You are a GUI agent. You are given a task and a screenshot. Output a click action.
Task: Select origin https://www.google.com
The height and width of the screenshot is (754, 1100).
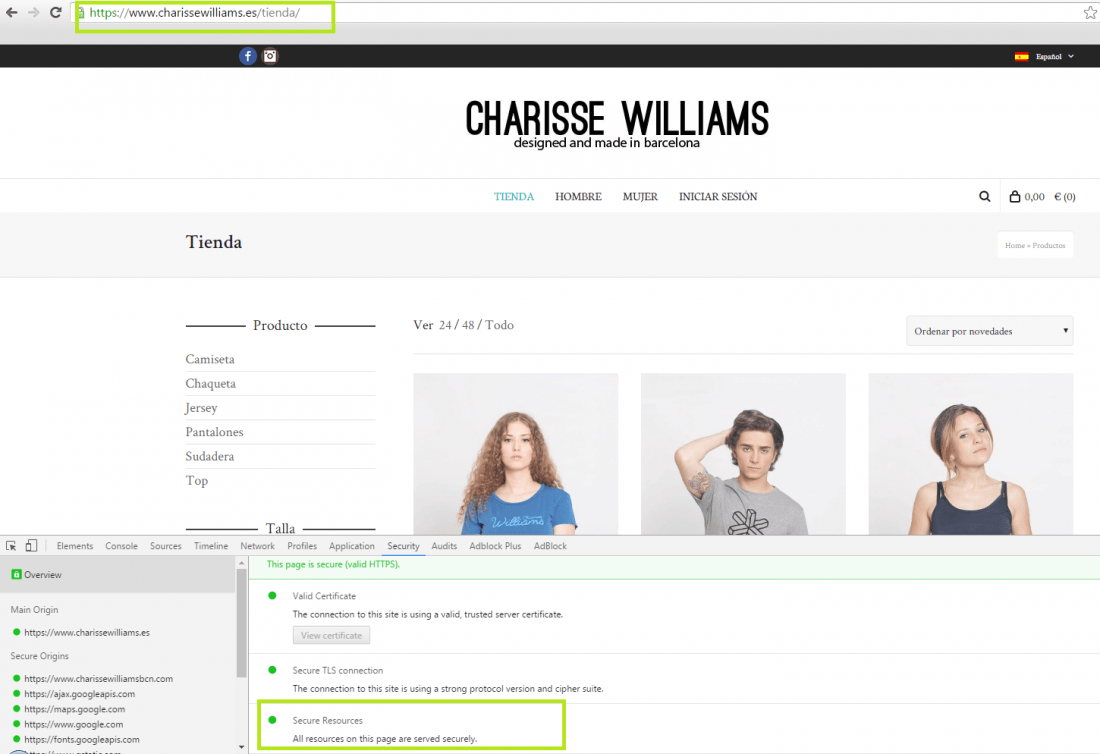pyautogui.click(x=73, y=725)
